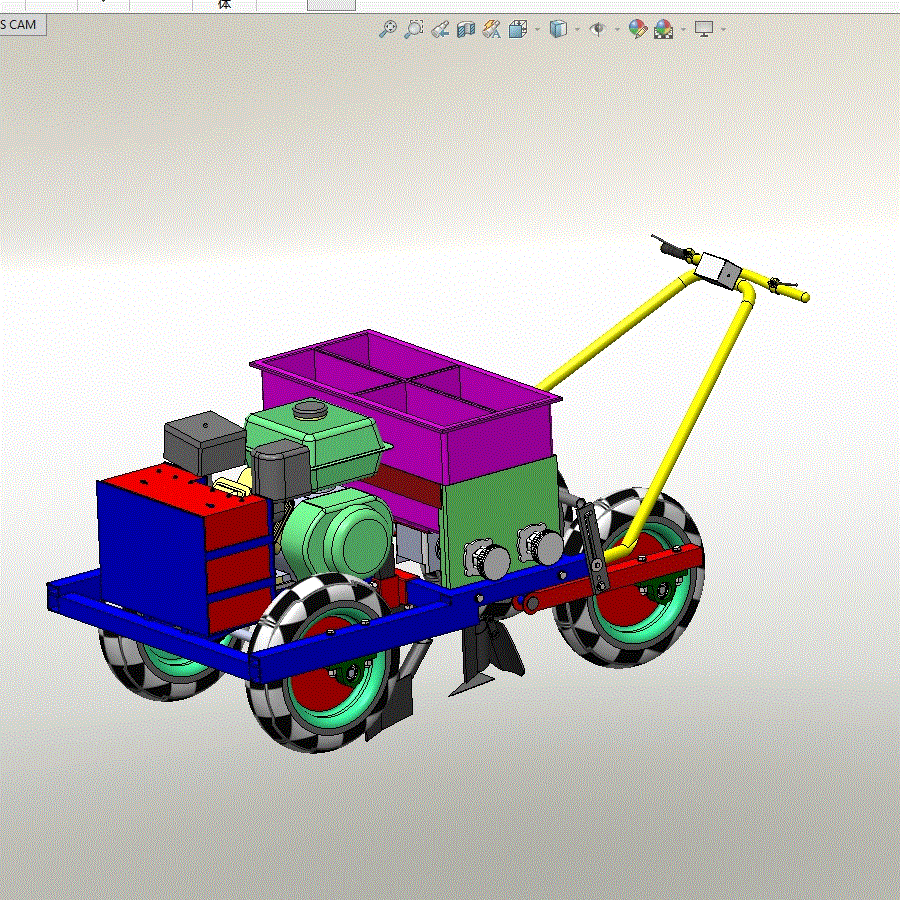Click the Apply Scene icon

pos(664,29)
